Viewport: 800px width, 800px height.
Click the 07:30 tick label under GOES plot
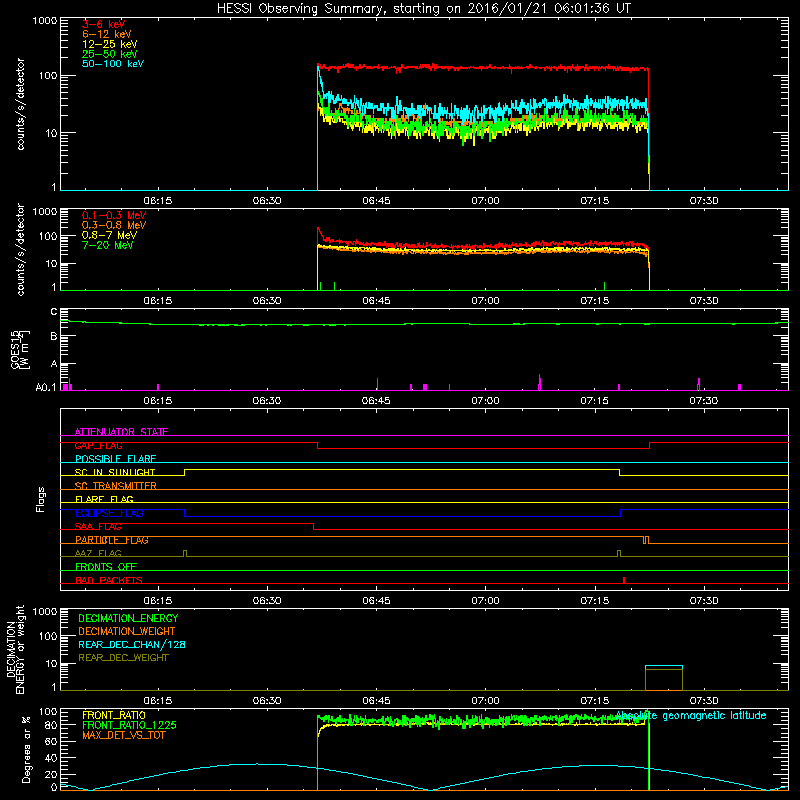coord(704,401)
